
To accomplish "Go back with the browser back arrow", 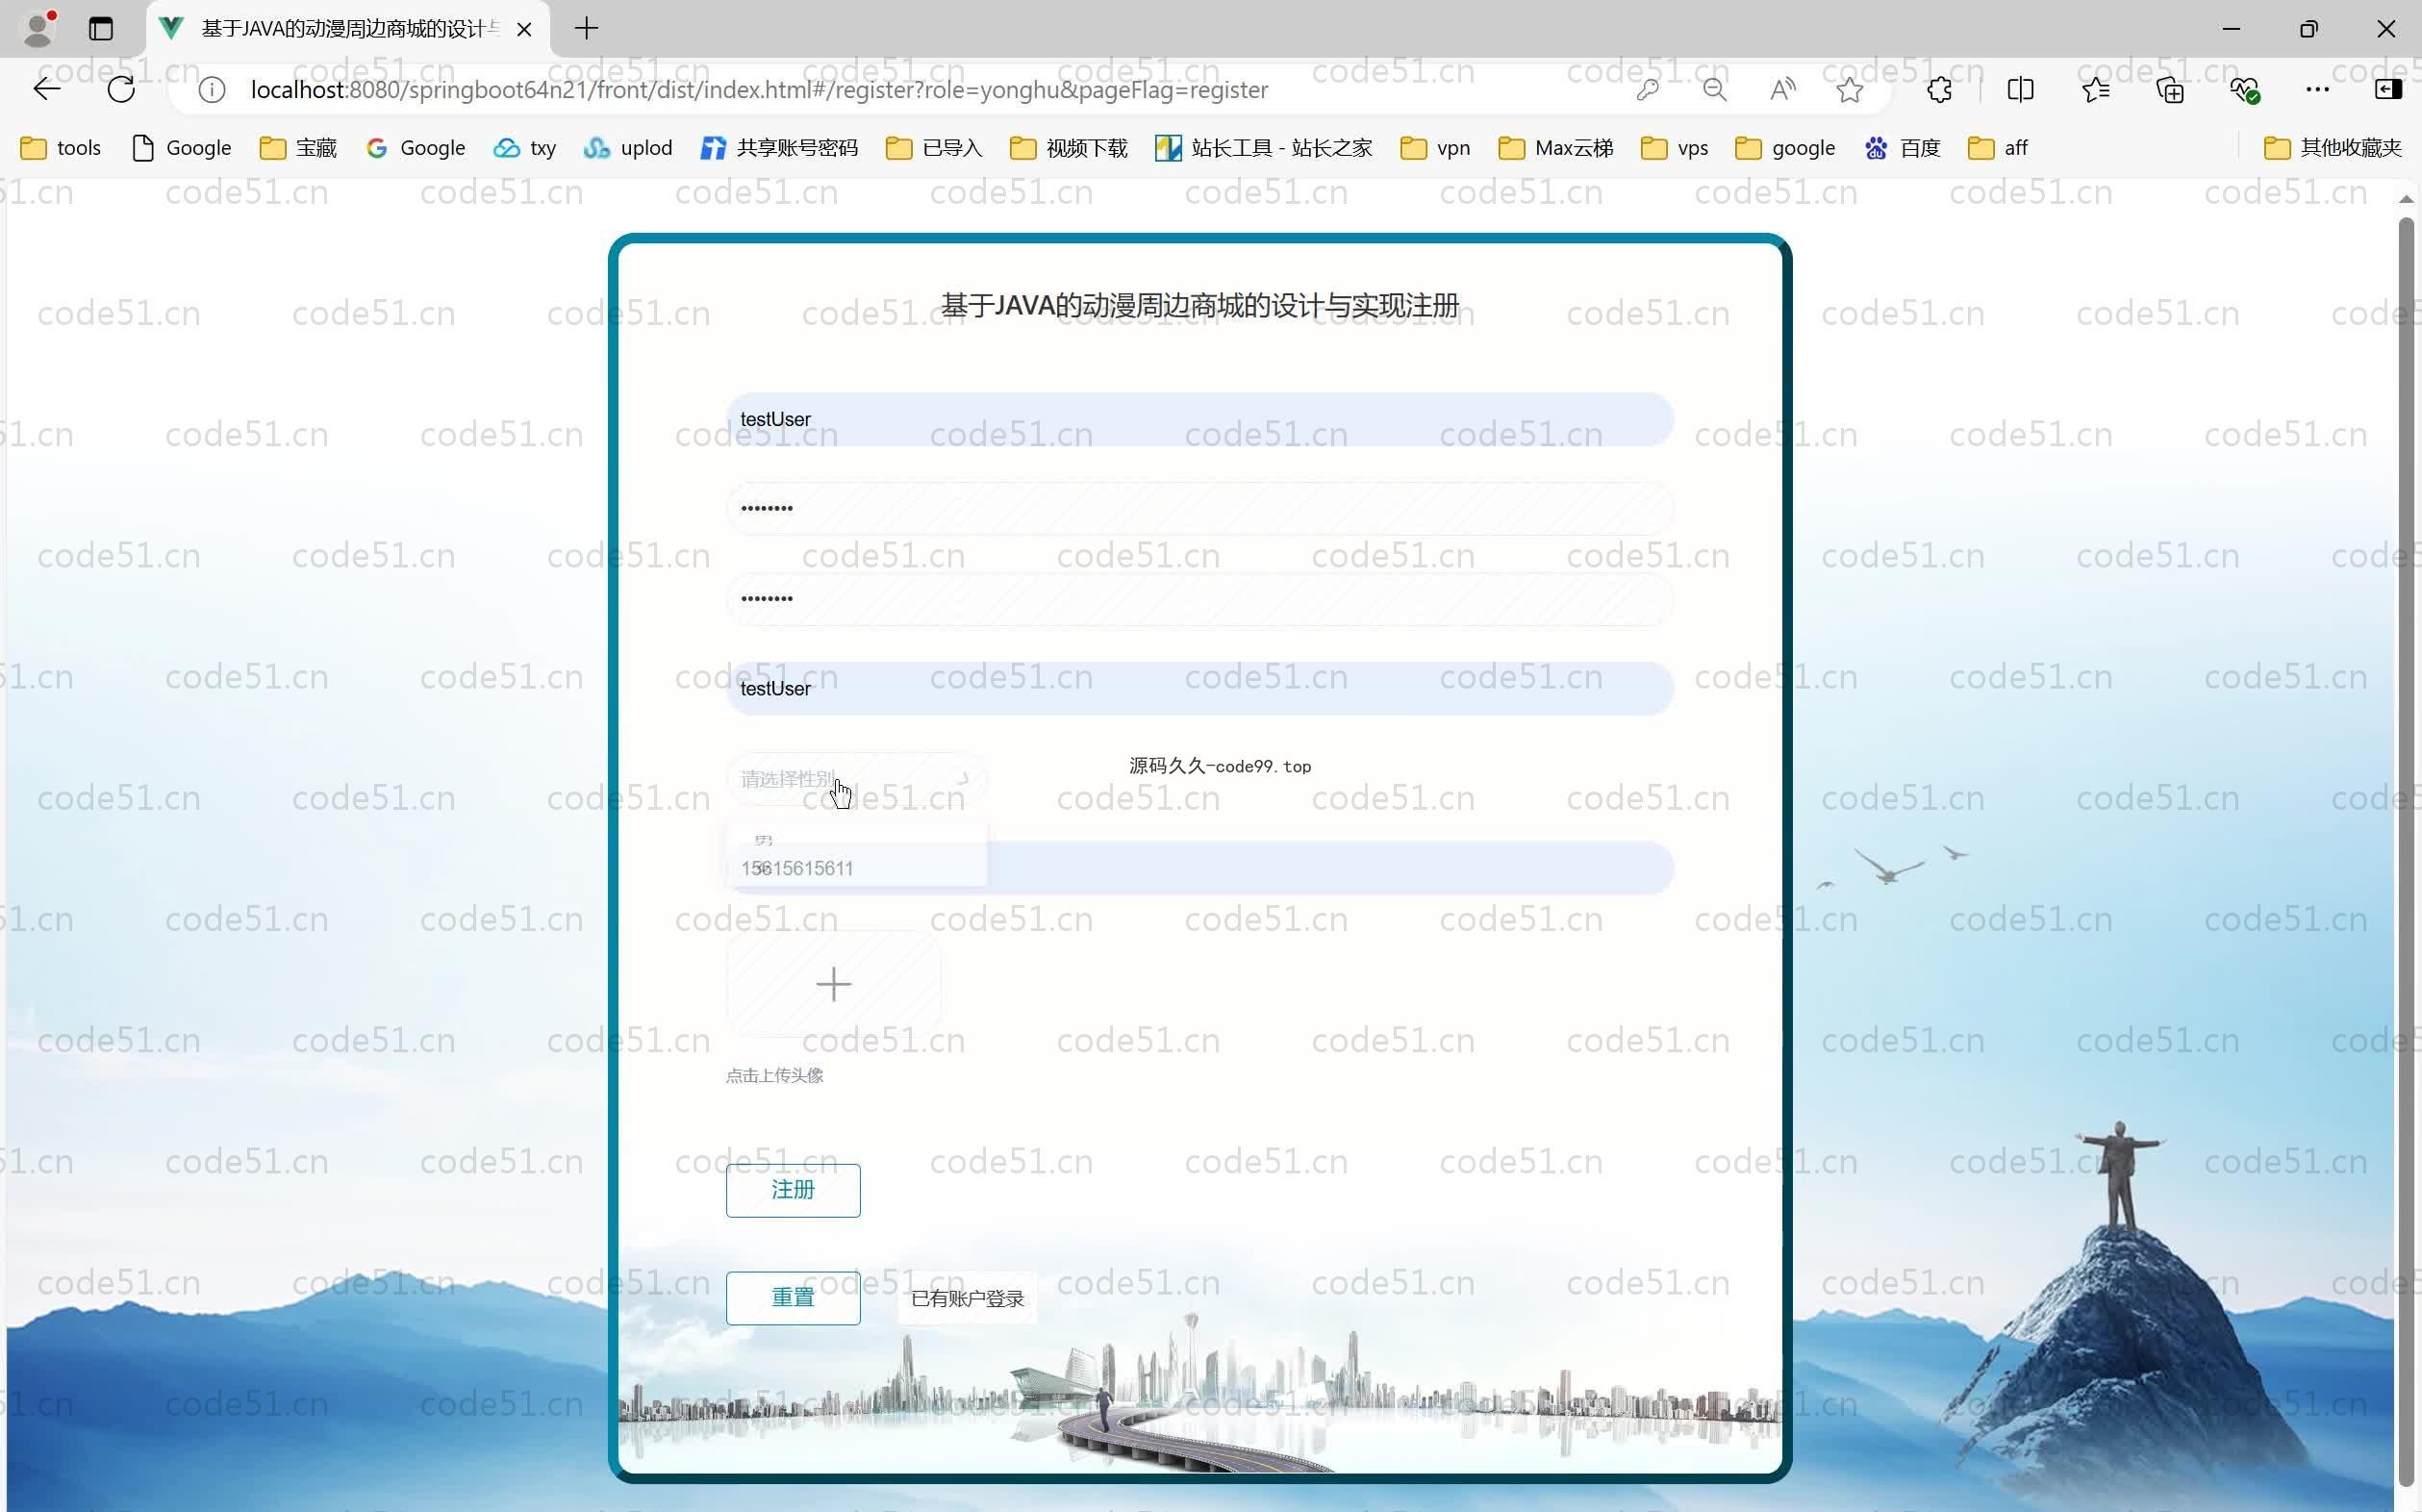I will point(47,90).
